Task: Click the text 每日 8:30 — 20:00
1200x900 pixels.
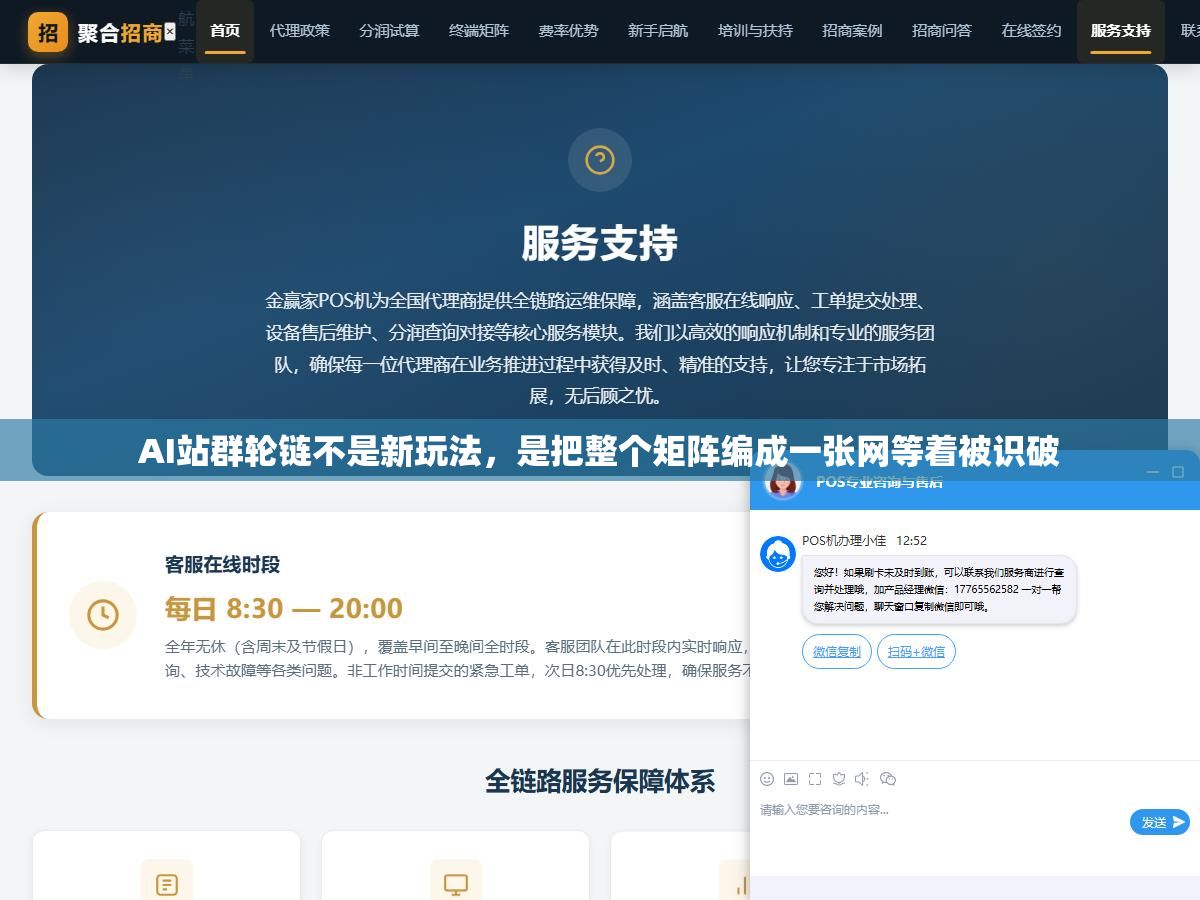Action: (x=284, y=608)
